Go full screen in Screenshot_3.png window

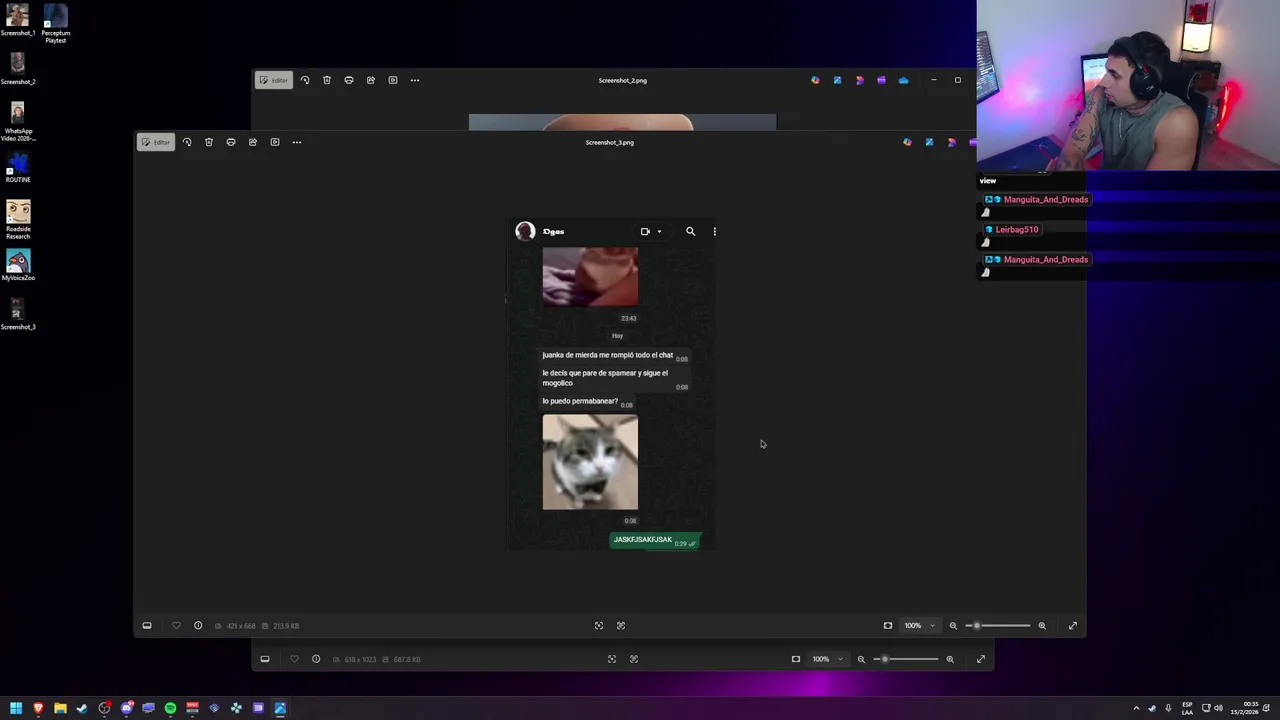coord(1073,626)
